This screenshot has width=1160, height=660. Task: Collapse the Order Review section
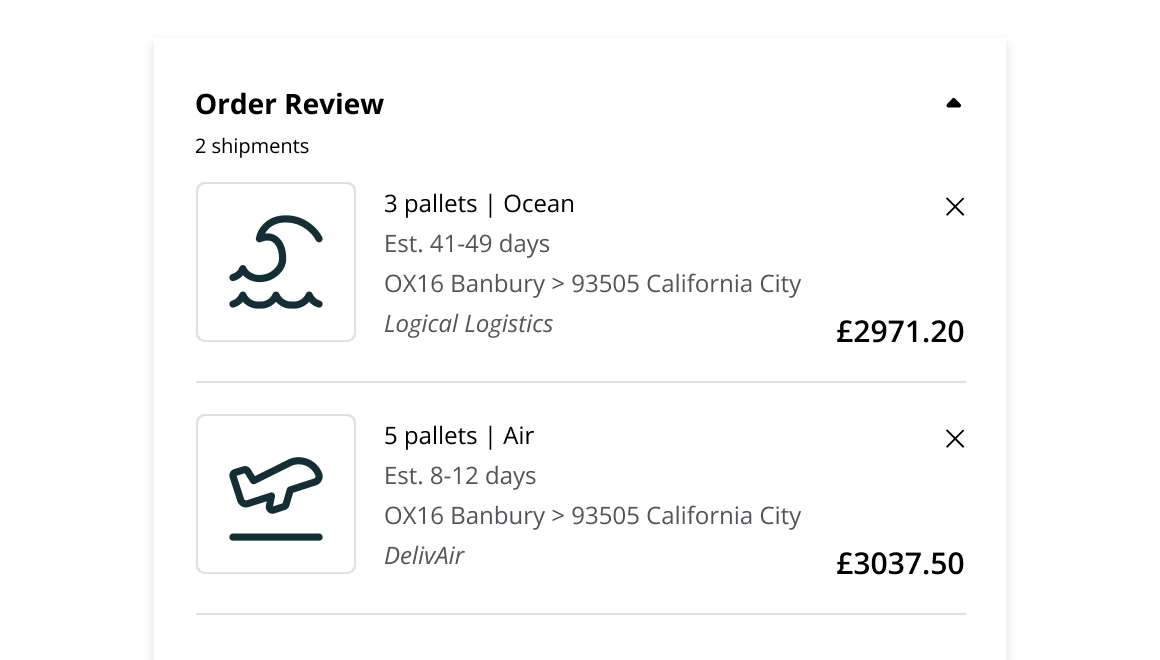pyautogui.click(x=954, y=104)
